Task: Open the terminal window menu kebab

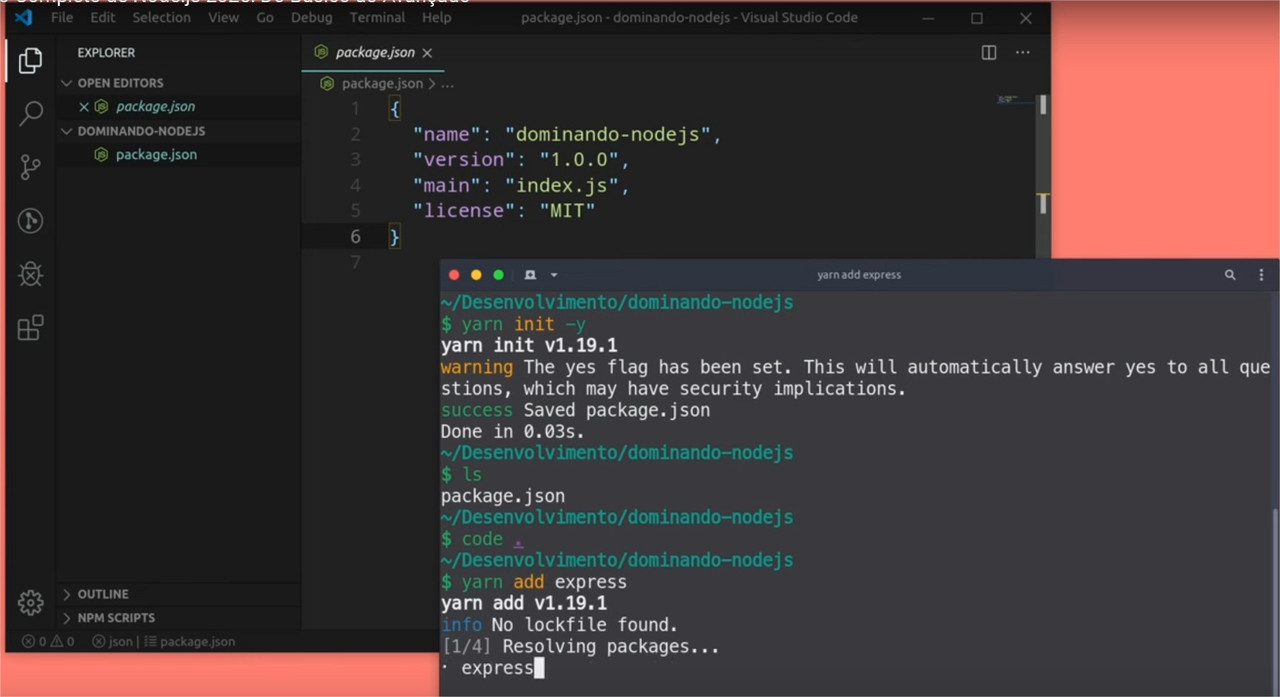Action: (x=1261, y=275)
